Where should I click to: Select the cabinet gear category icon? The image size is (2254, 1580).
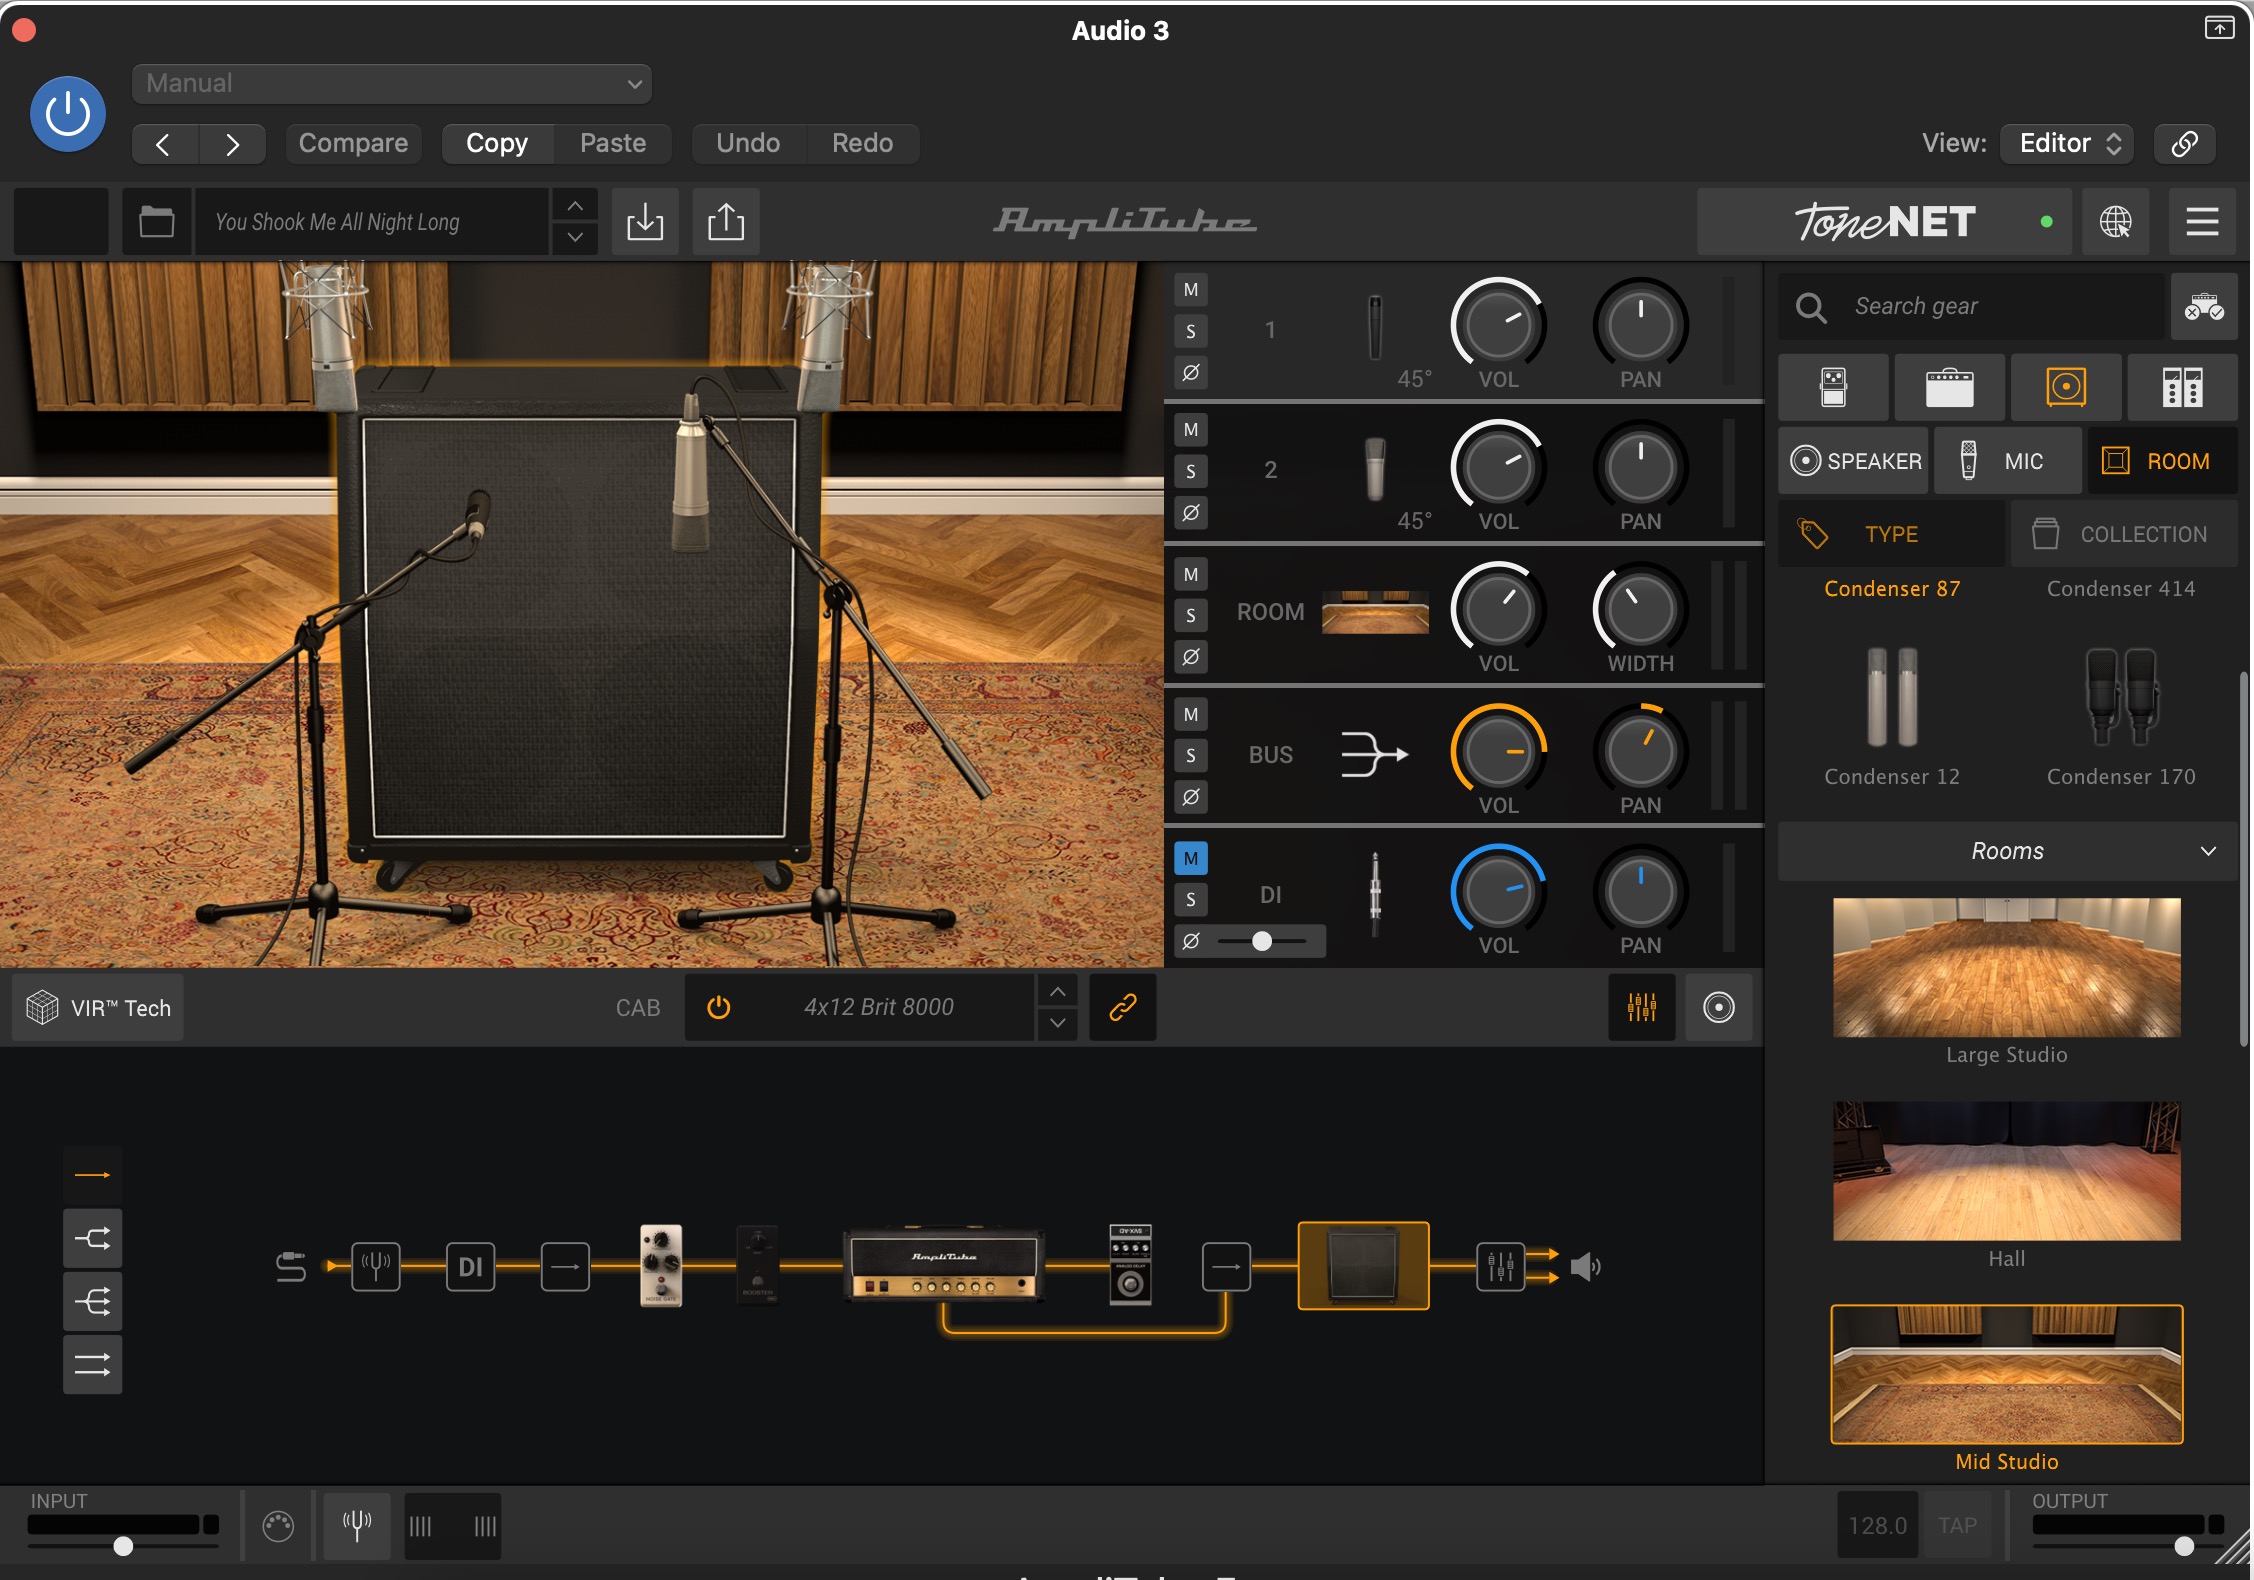[2066, 387]
